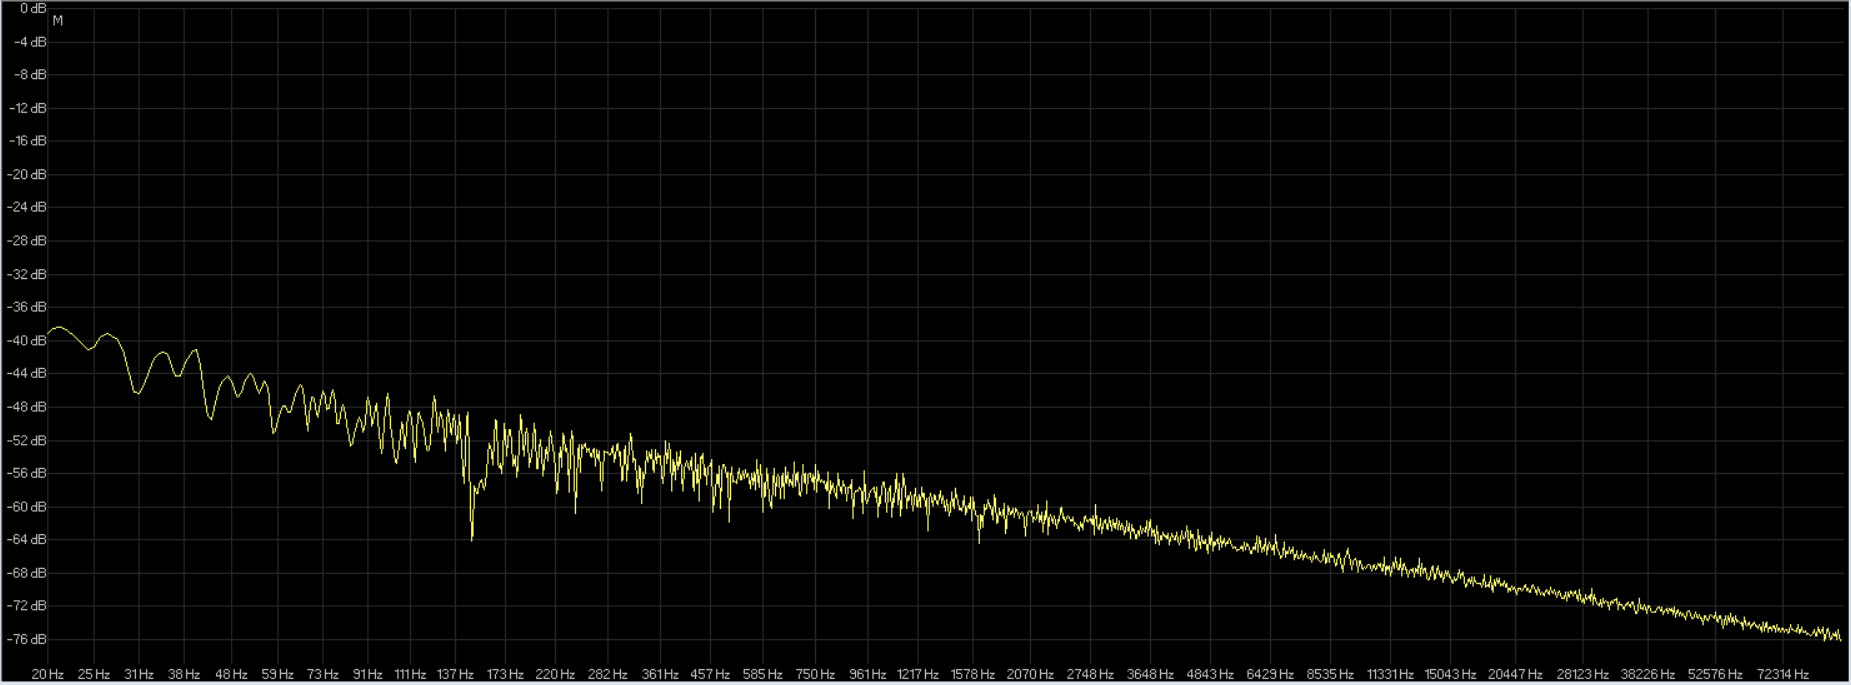
Task: Select the -60 dB level axis label
Action: 29,506
